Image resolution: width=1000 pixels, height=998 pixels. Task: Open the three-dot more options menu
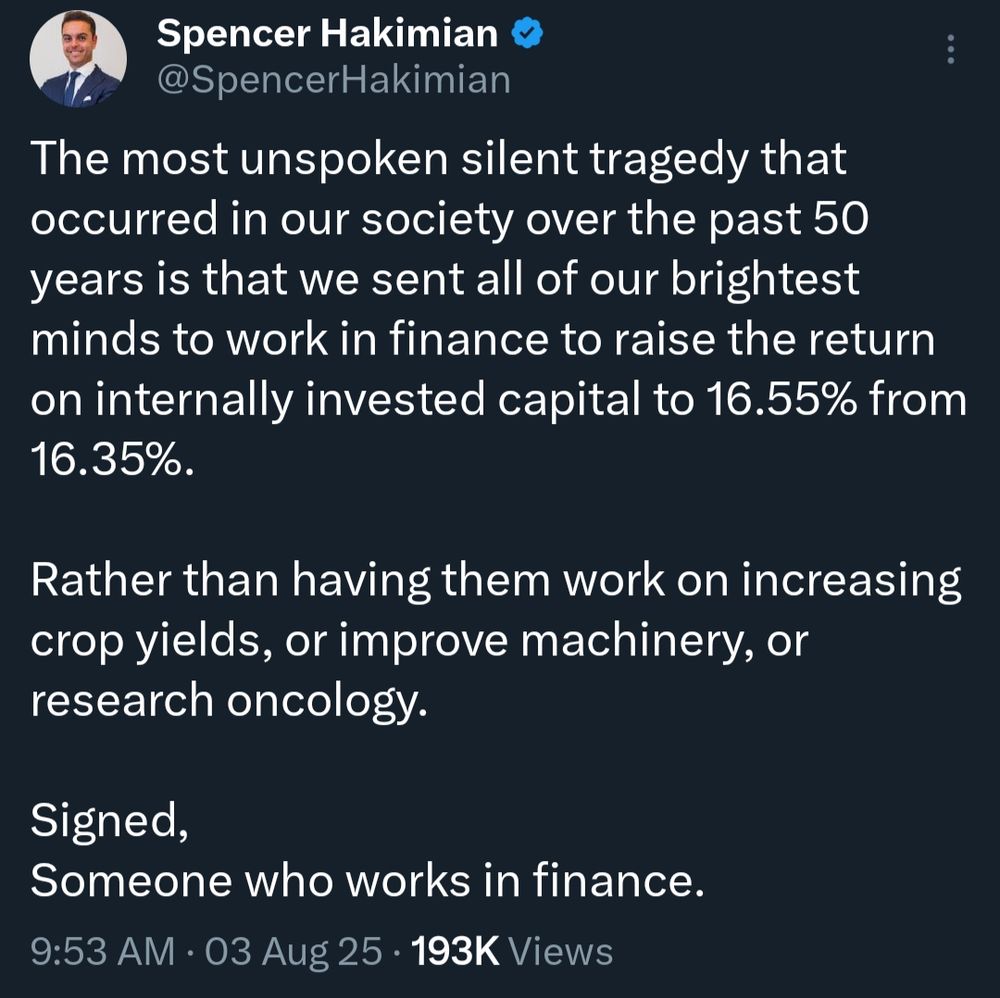click(950, 49)
